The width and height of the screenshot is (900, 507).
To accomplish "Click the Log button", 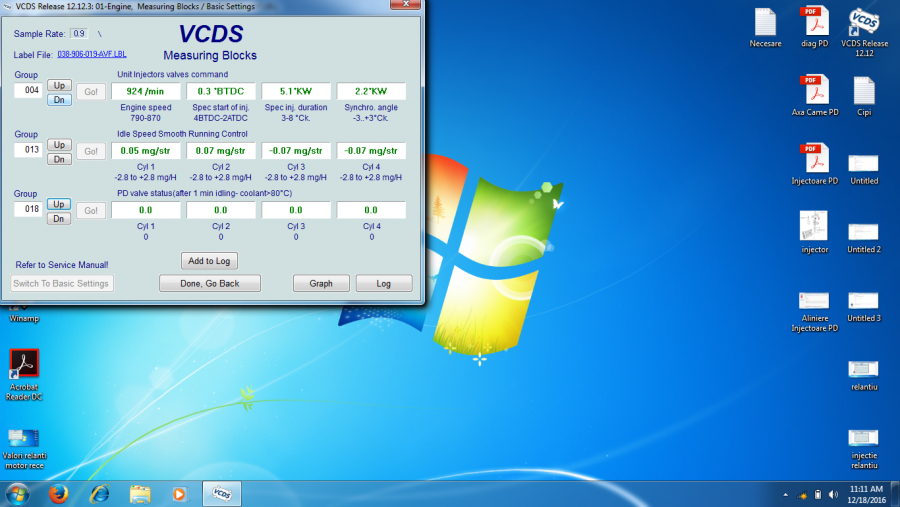I will pos(383,284).
